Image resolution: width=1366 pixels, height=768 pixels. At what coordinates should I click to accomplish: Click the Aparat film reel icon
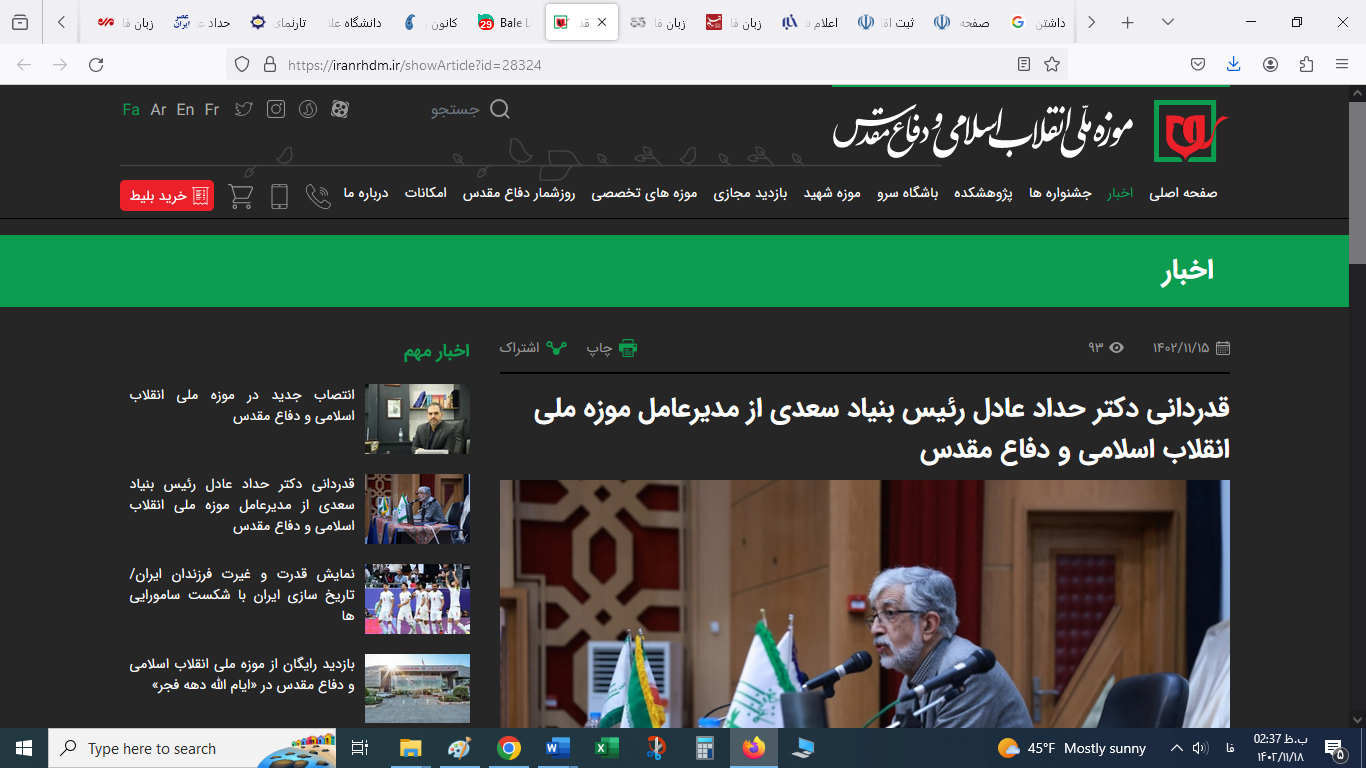coord(340,110)
